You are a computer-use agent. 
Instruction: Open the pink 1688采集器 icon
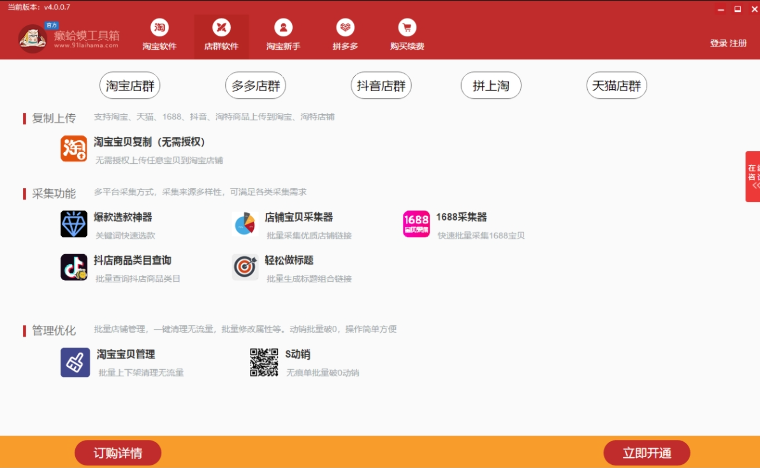(x=416, y=224)
